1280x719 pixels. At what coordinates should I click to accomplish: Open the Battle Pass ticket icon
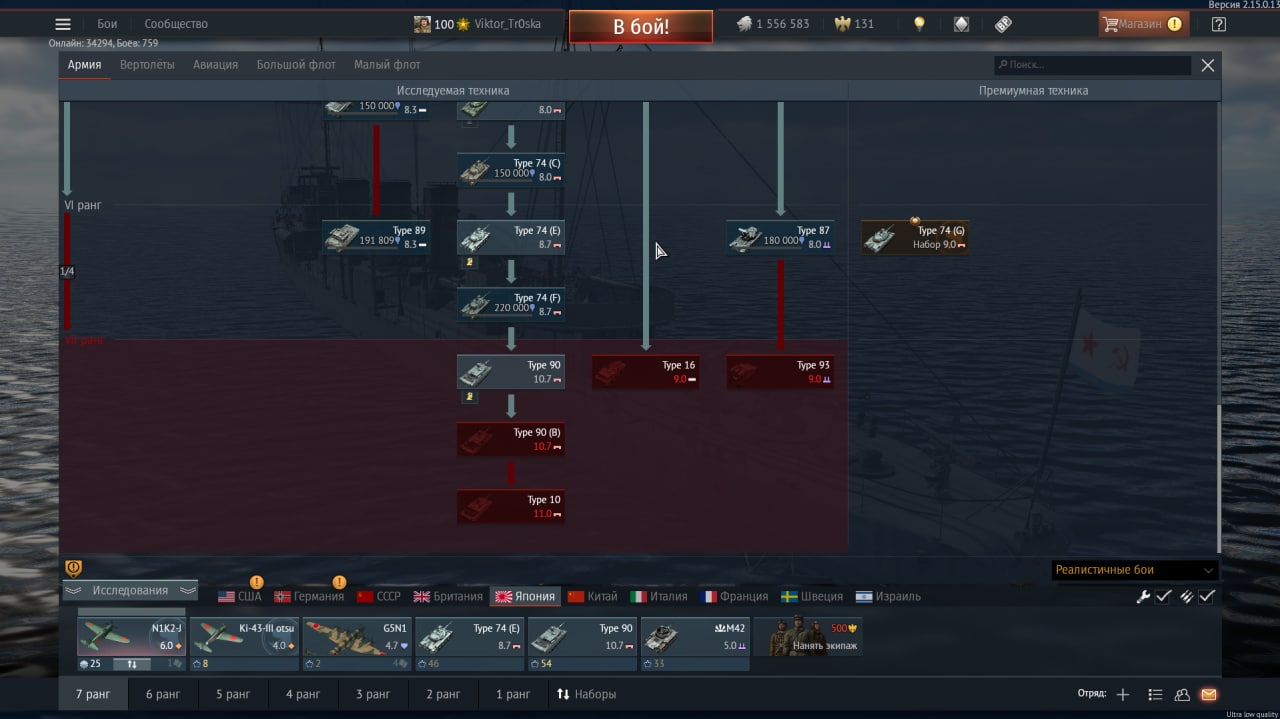(x=1003, y=24)
